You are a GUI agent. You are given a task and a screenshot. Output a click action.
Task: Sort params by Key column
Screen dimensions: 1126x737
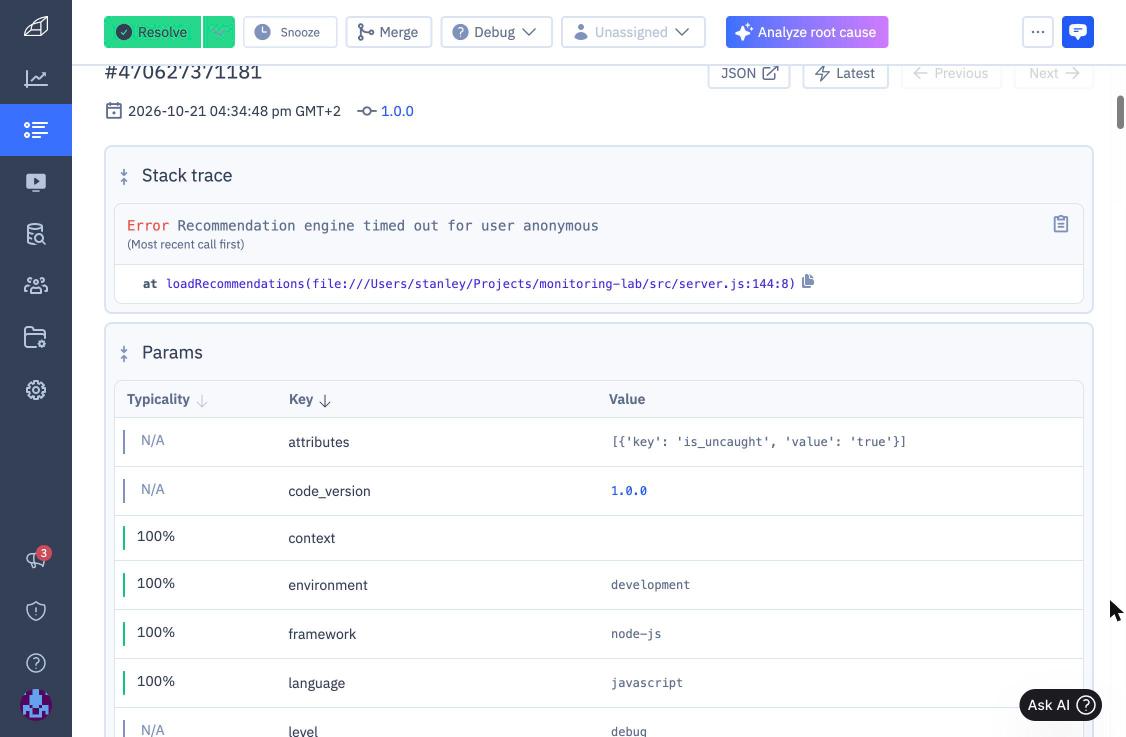coord(310,399)
